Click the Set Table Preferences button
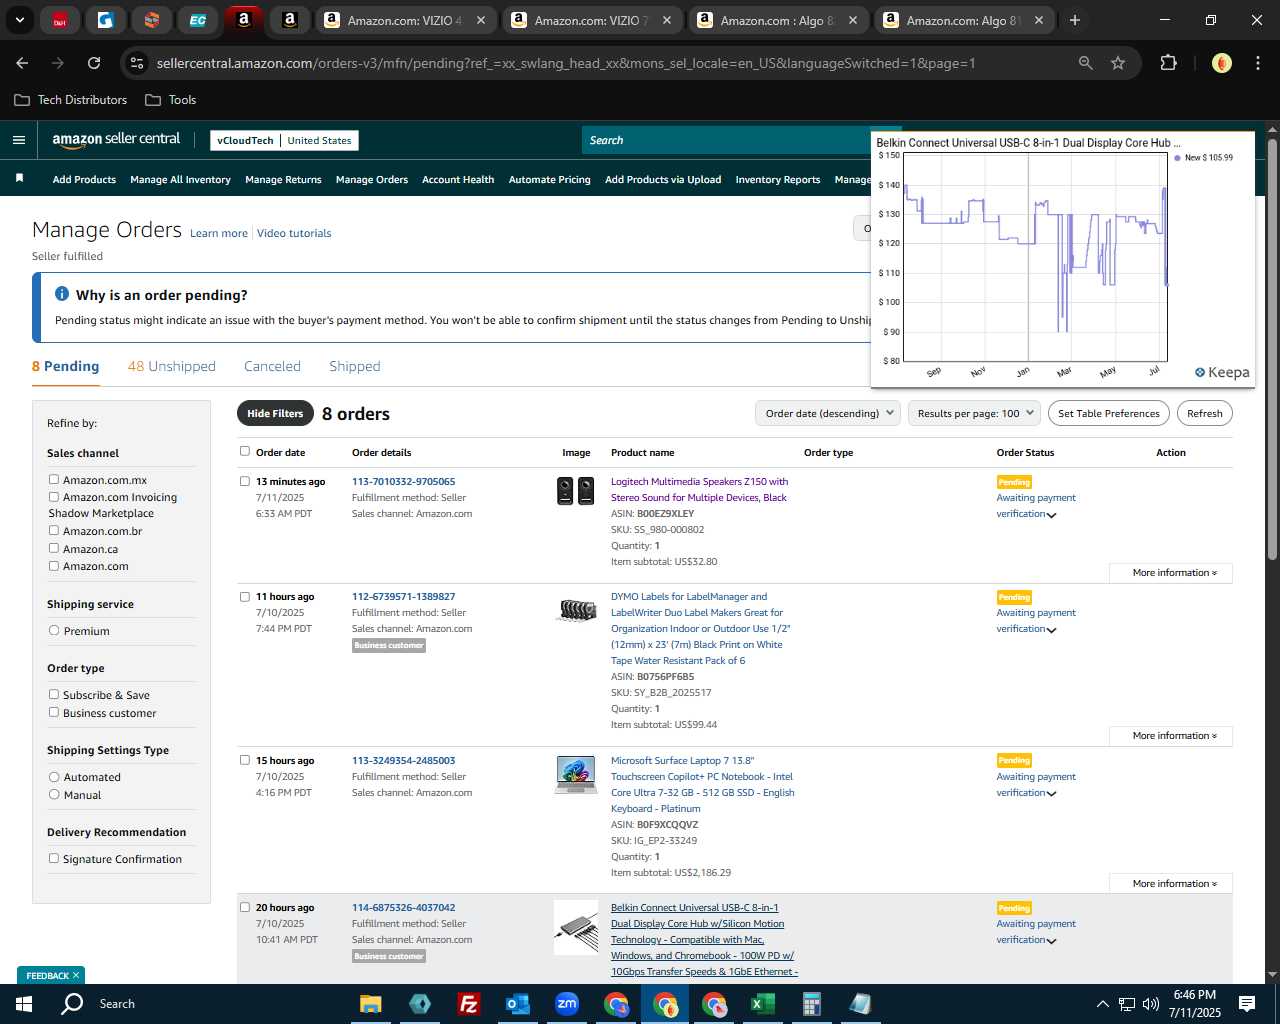Screen dimensions: 1280x1024 (1108, 413)
